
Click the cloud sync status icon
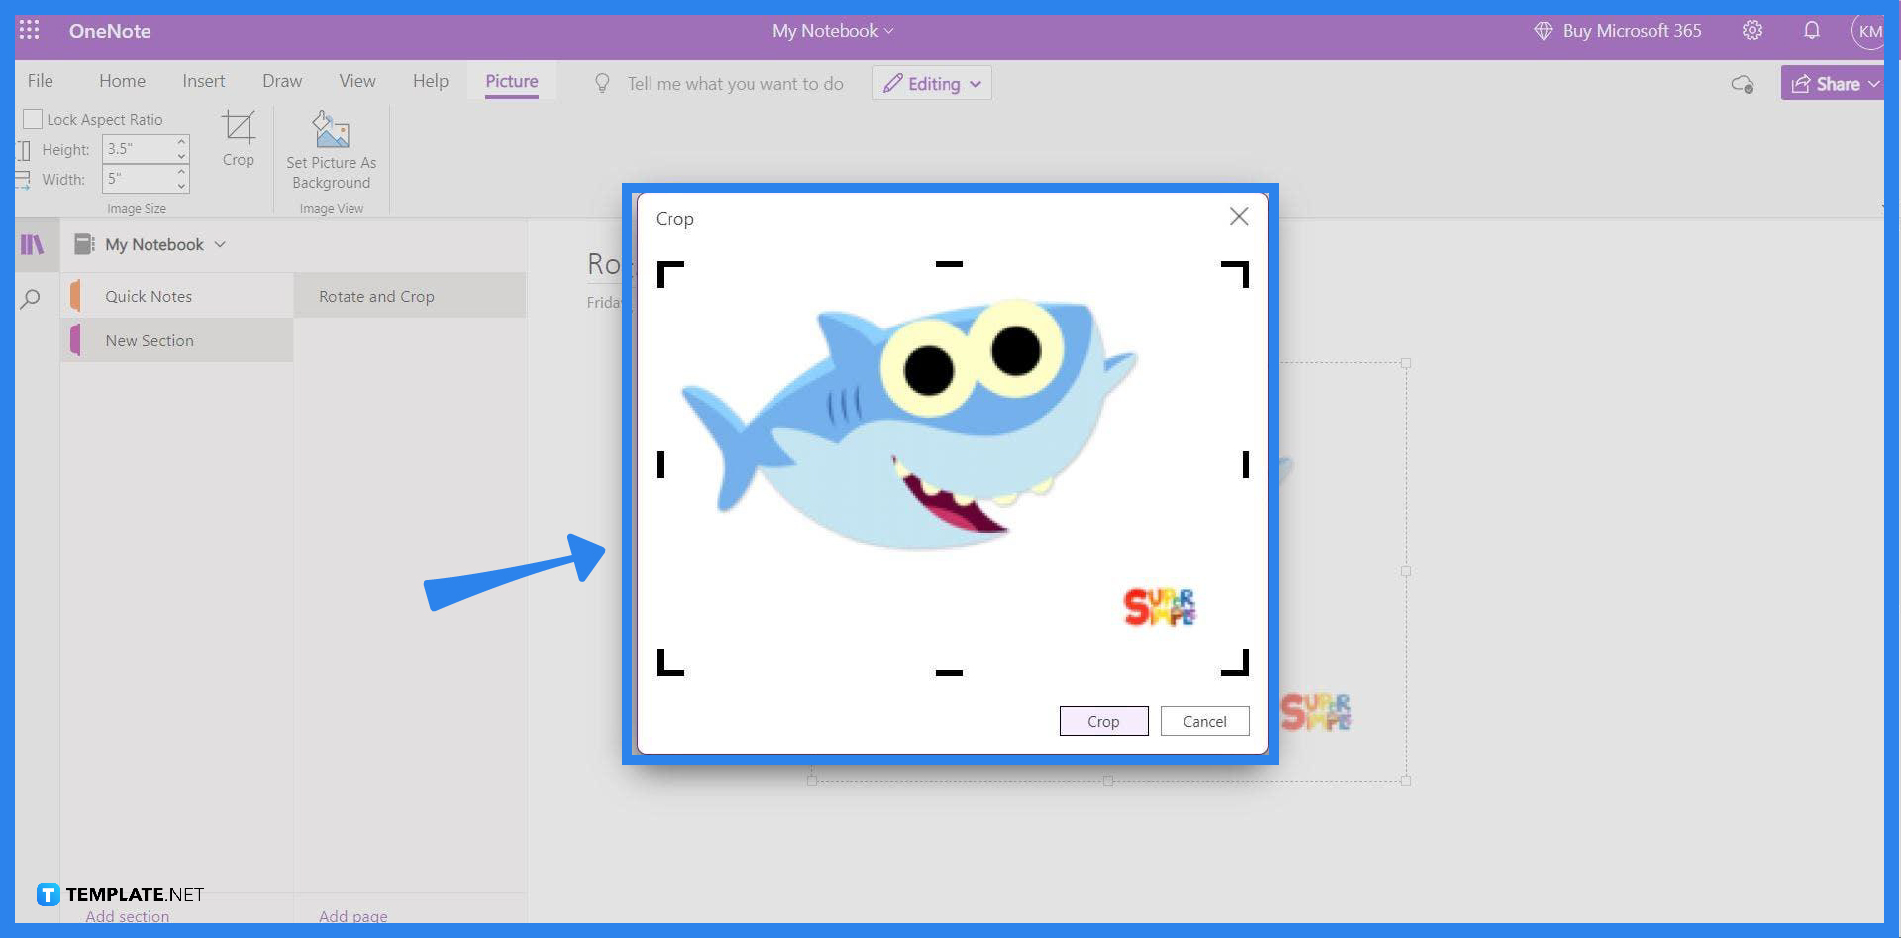pyautogui.click(x=1743, y=85)
